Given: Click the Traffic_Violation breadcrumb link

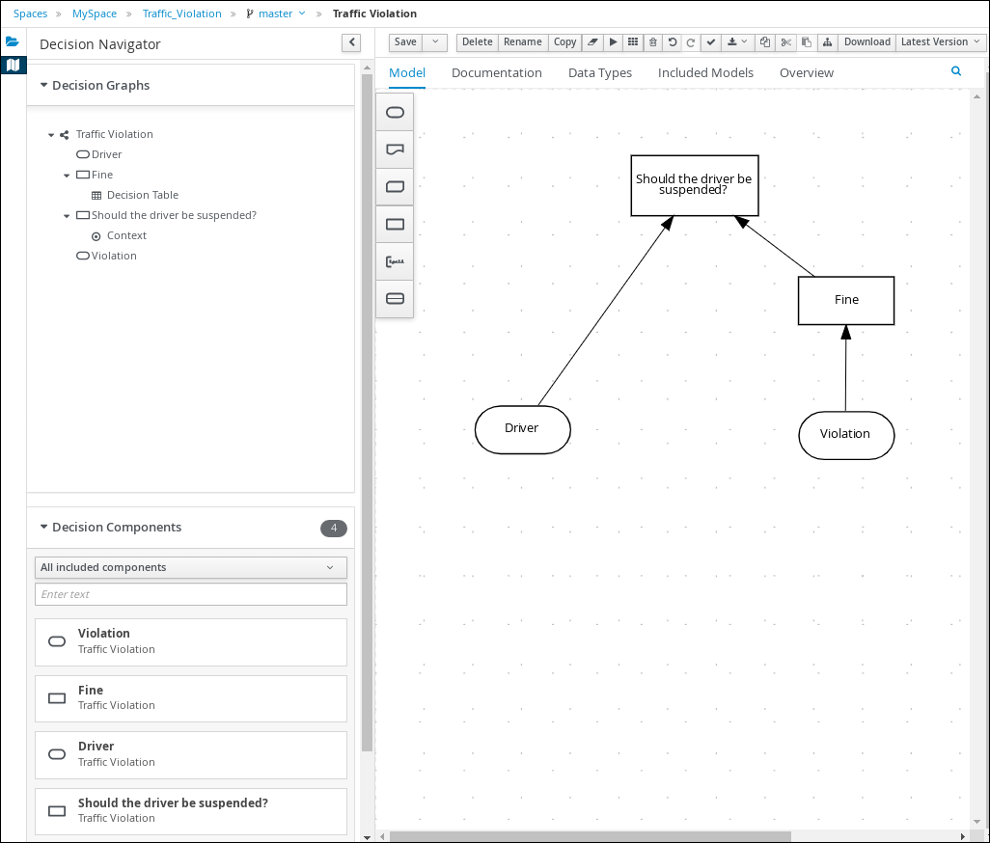Looking at the screenshot, I should click(x=182, y=14).
